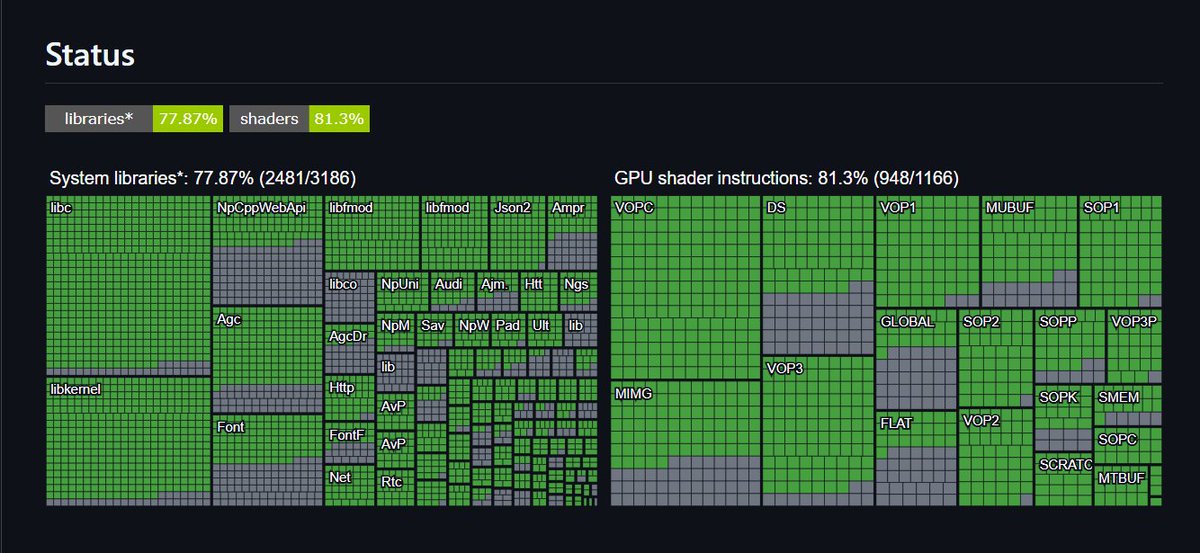Click the VOP3 shader instruction block
Viewport: 1200px width, 553px height.
(818, 430)
